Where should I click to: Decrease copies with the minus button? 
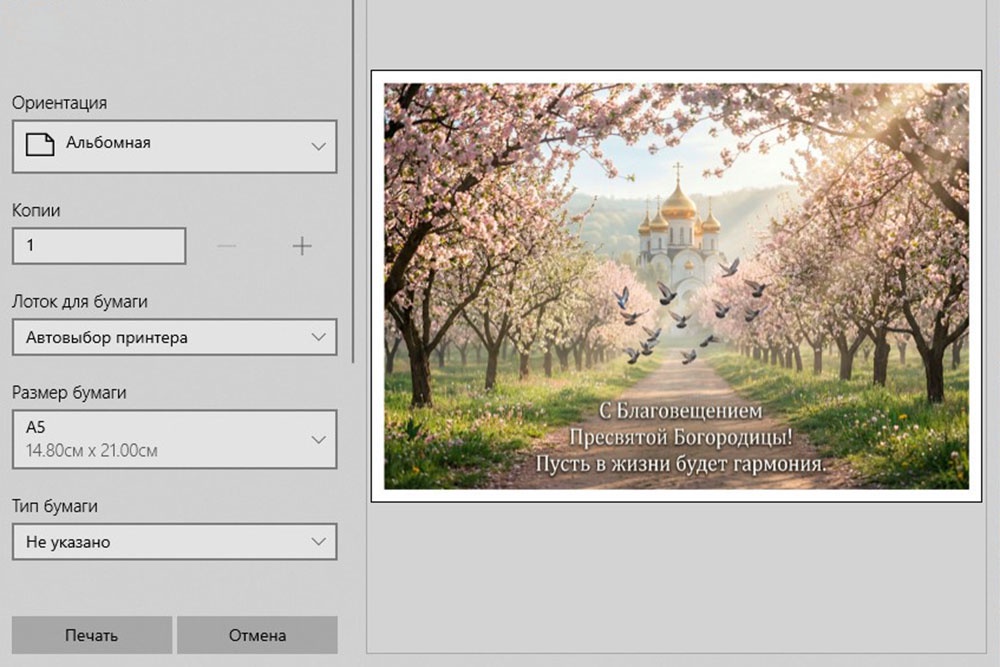click(x=227, y=246)
